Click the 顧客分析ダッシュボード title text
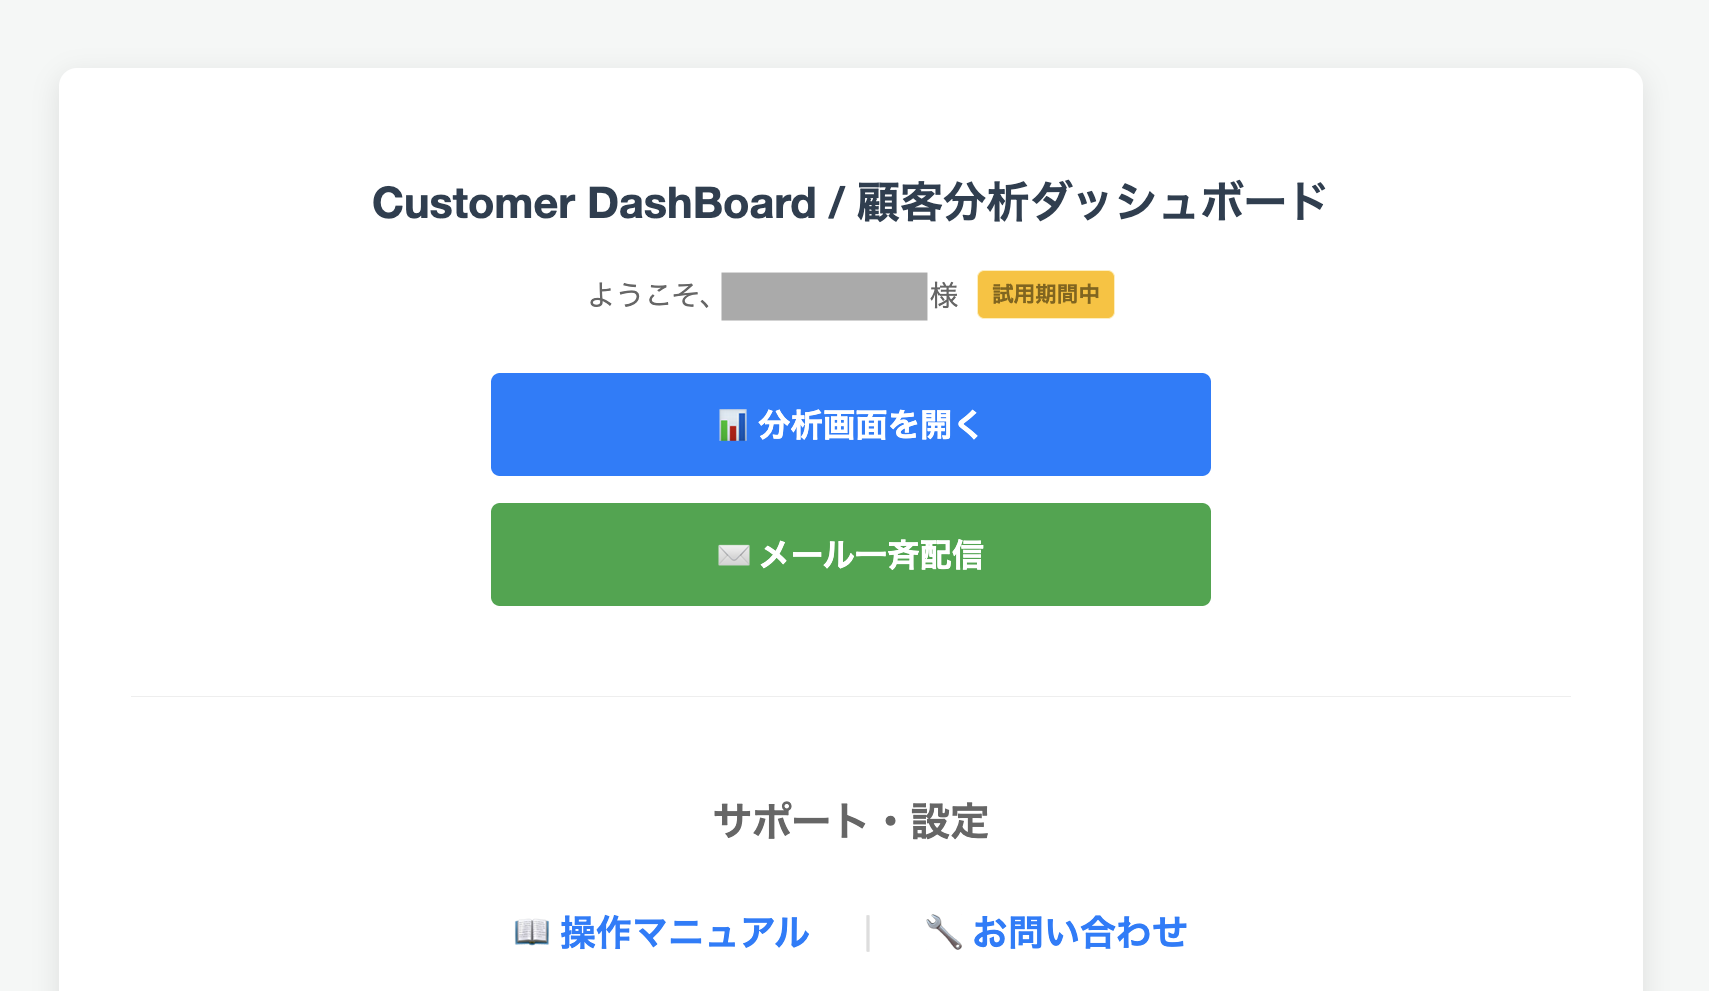This screenshot has width=1709, height=991. pos(1092,203)
